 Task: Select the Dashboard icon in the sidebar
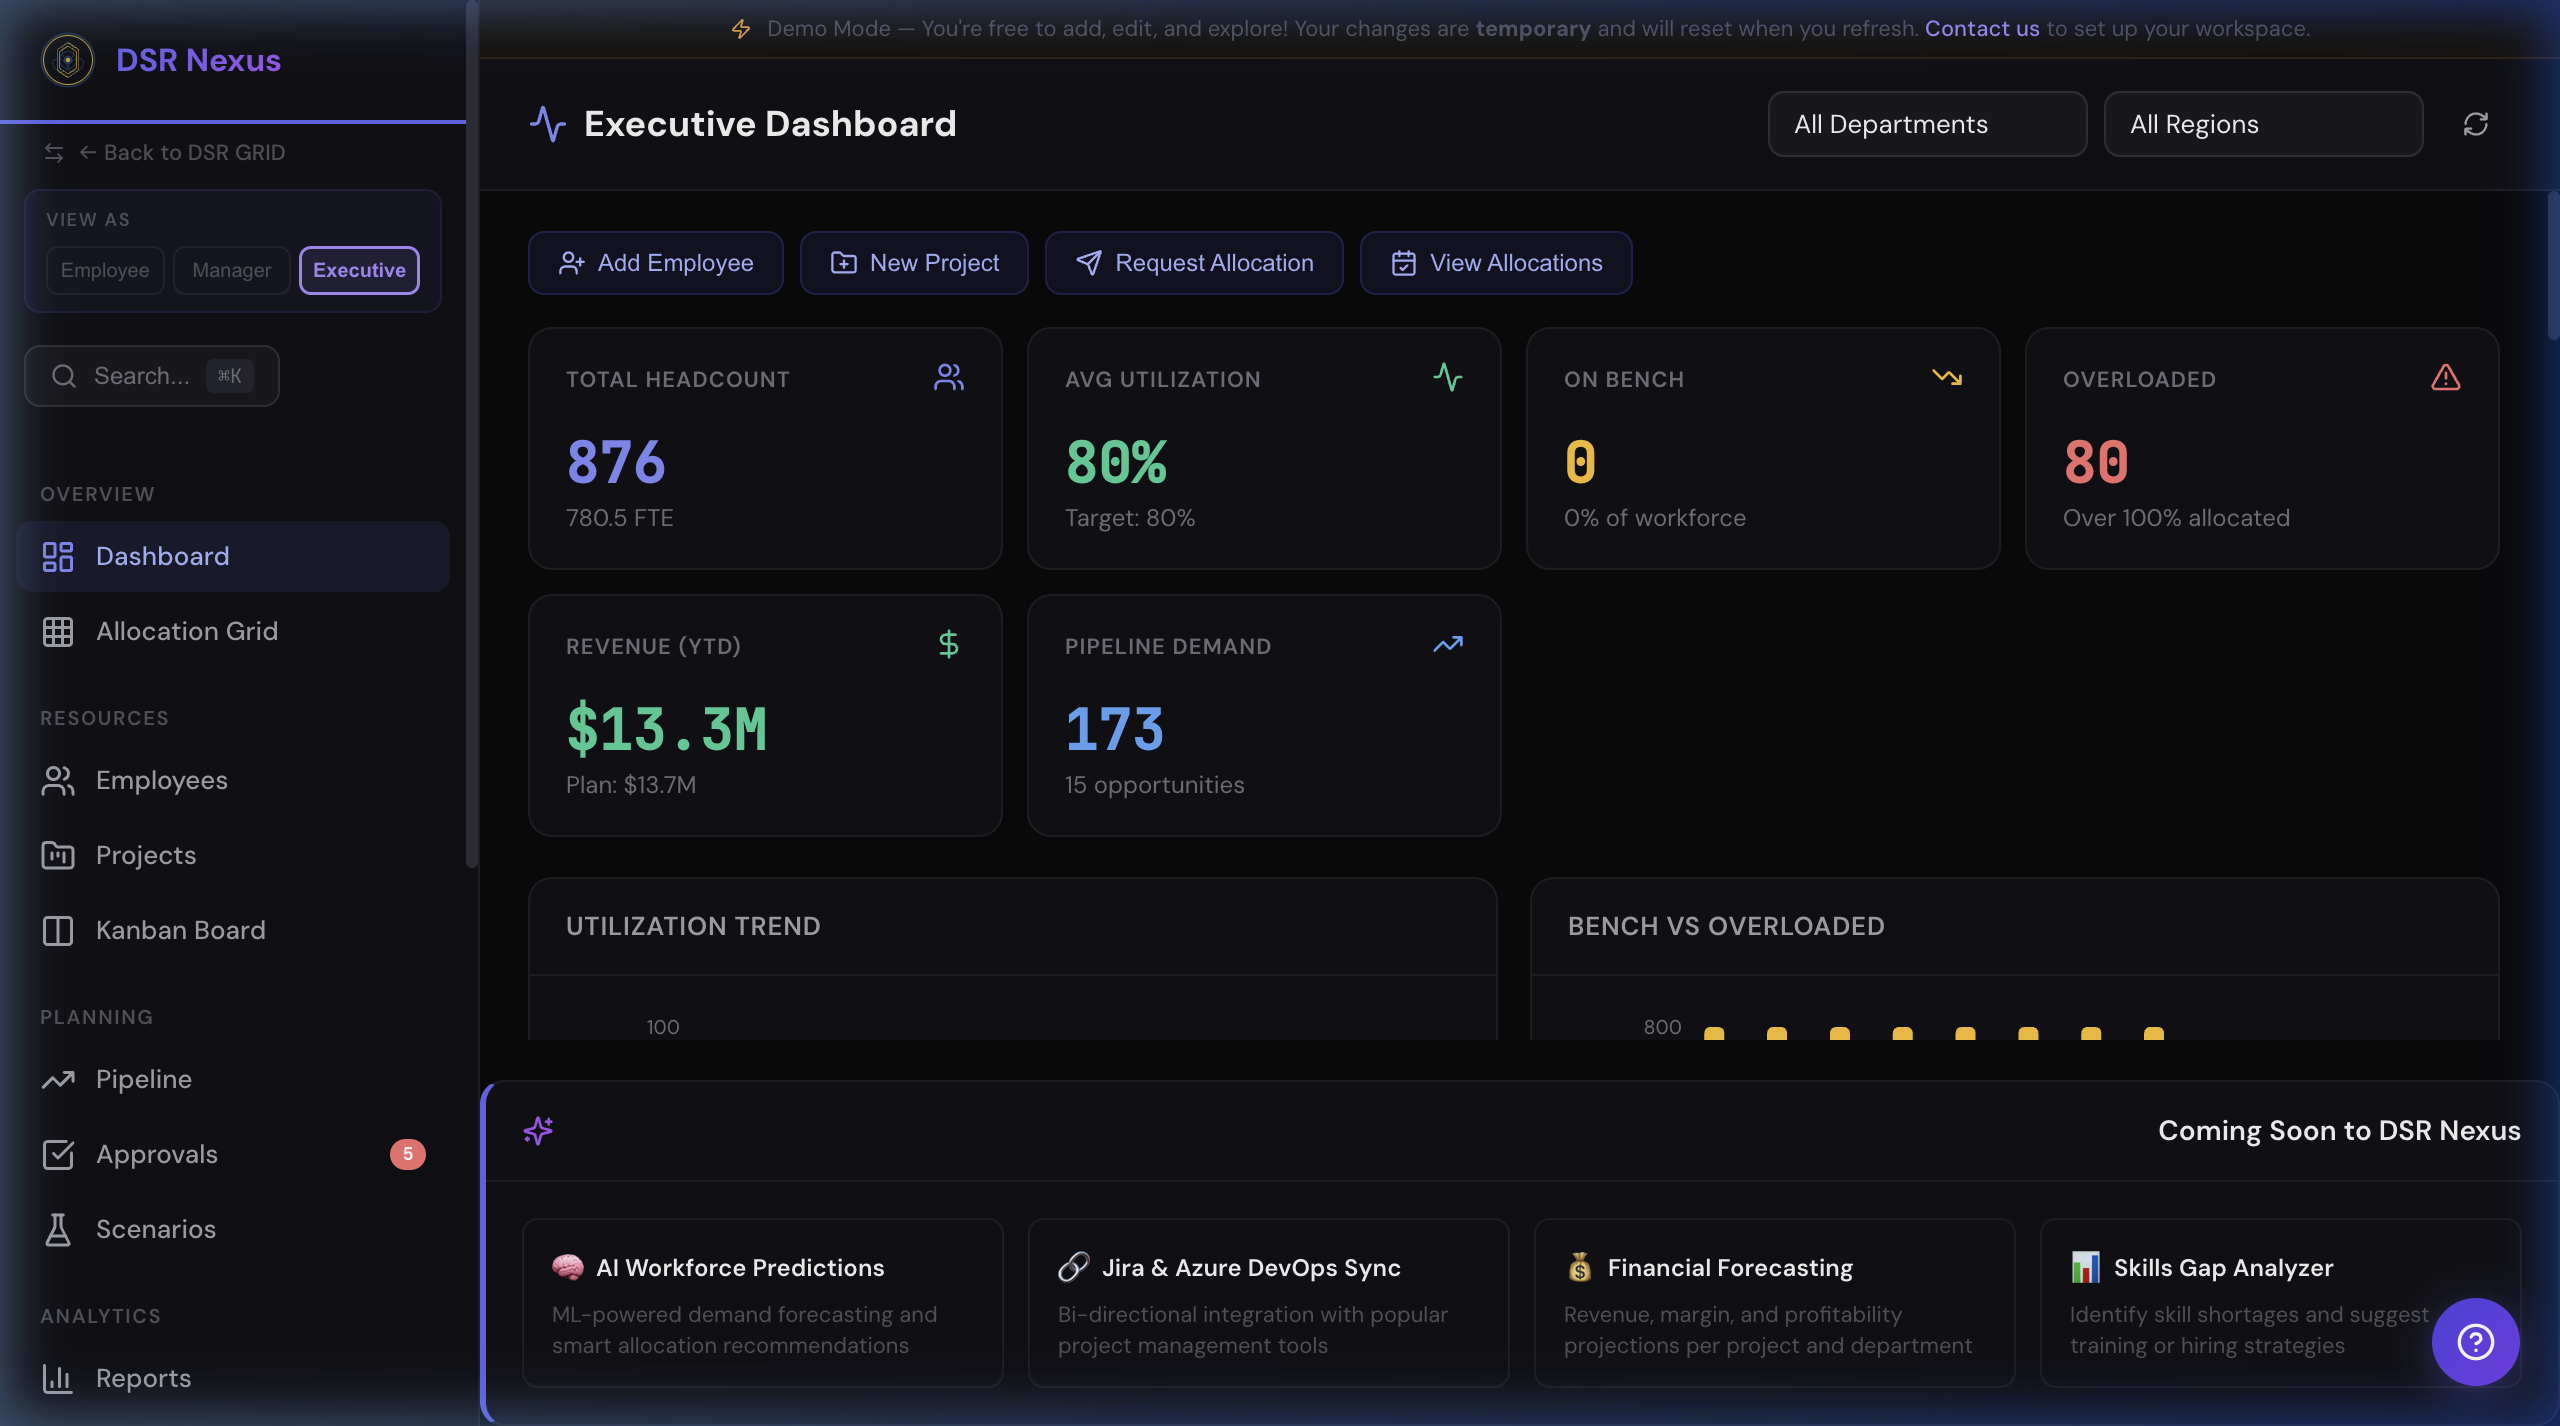coord(57,556)
